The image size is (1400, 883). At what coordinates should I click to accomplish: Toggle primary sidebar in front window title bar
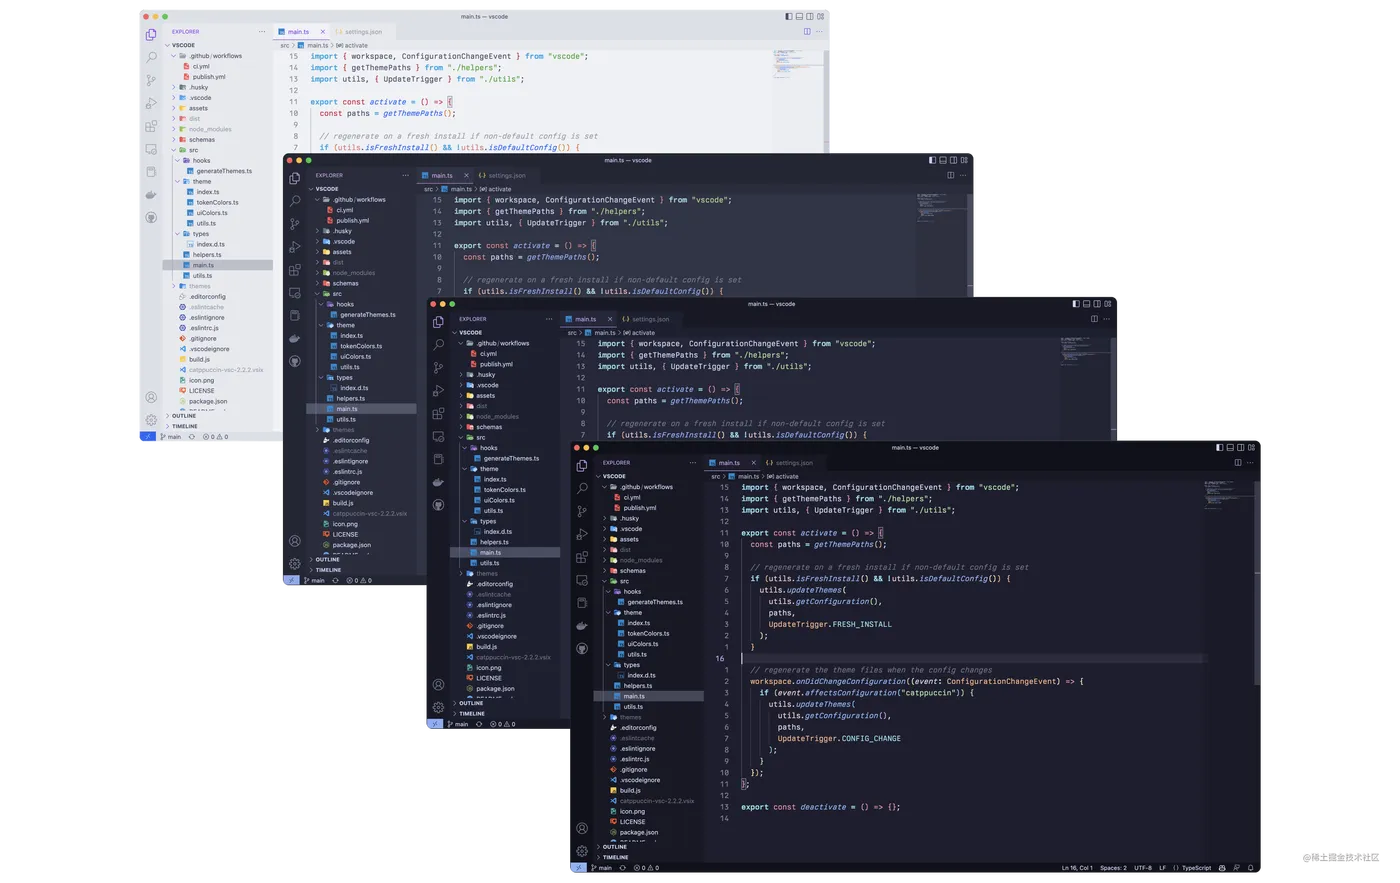point(1219,448)
